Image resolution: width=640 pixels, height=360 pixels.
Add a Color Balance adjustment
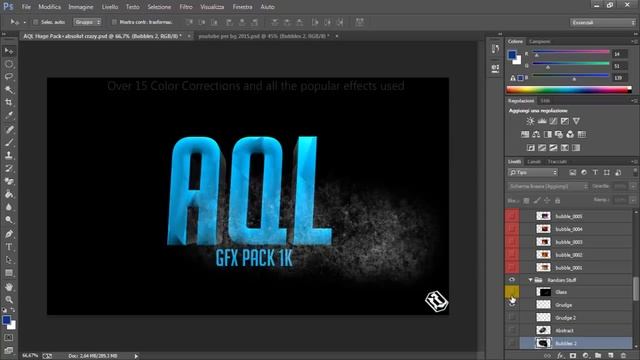pyautogui.click(x=536, y=134)
